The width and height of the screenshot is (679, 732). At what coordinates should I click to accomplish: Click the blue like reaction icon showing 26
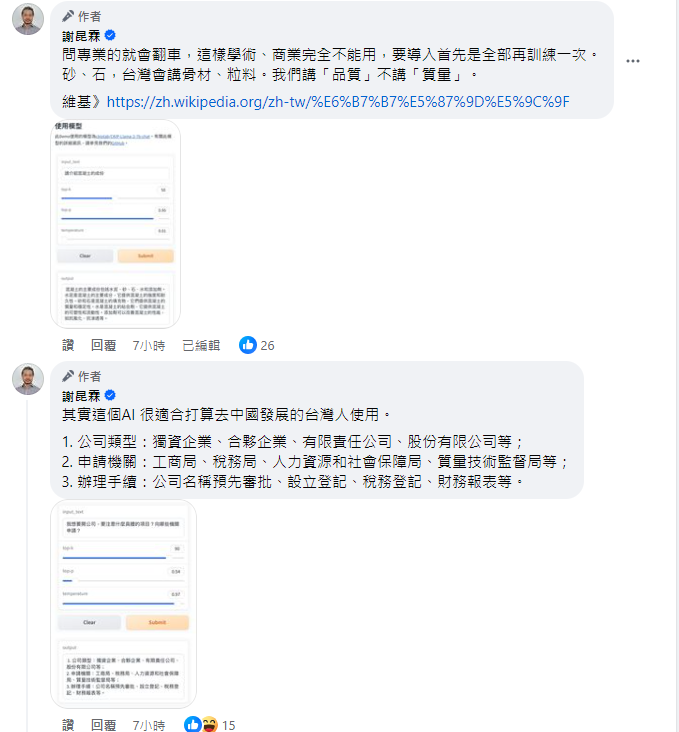(x=248, y=345)
